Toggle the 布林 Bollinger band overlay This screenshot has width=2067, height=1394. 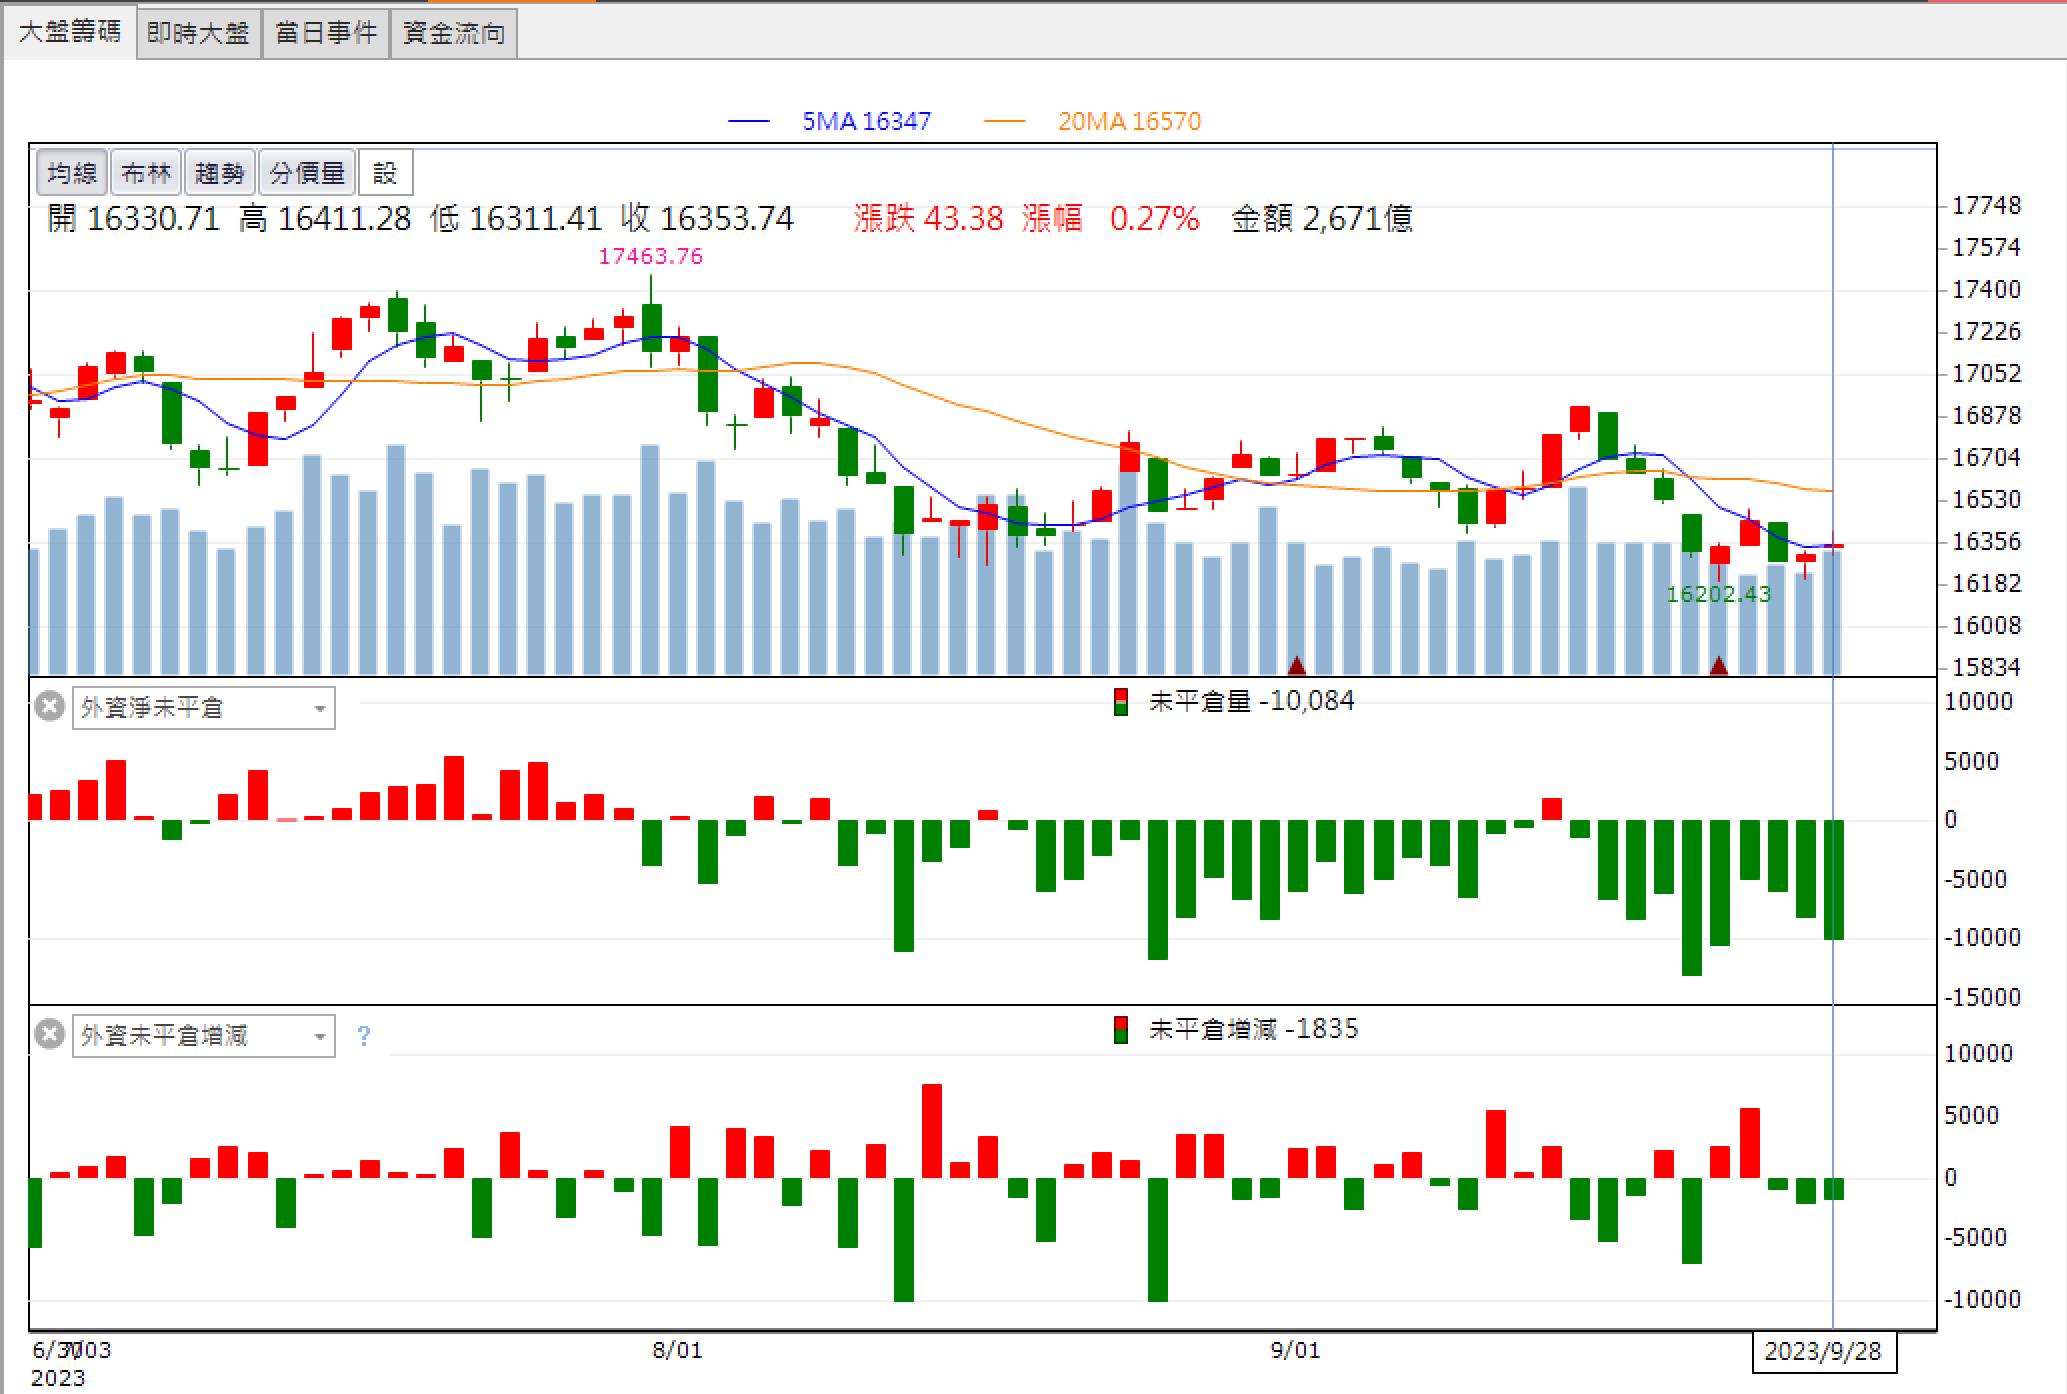point(146,174)
